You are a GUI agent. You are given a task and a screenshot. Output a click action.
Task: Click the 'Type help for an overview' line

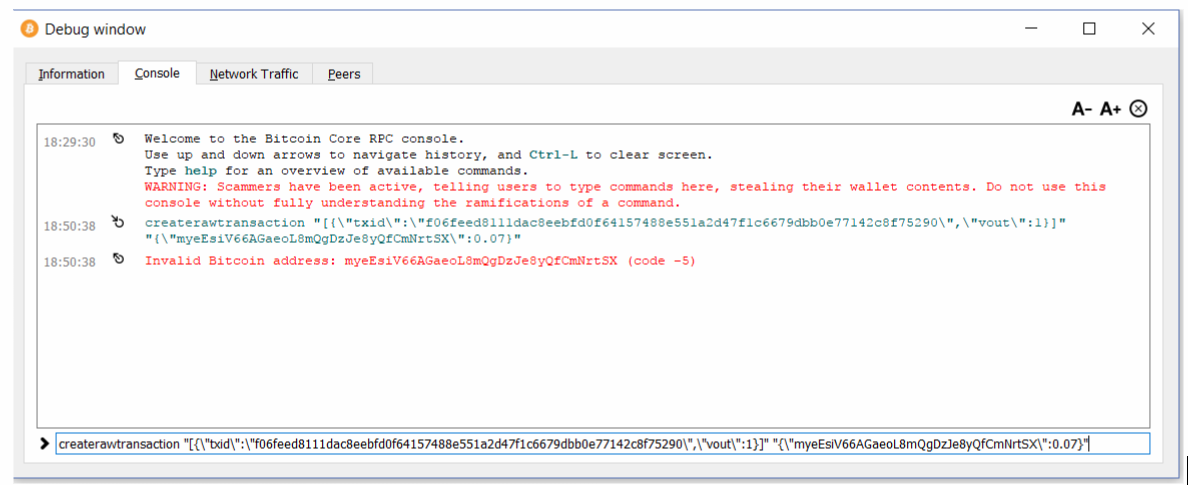tap(336, 171)
